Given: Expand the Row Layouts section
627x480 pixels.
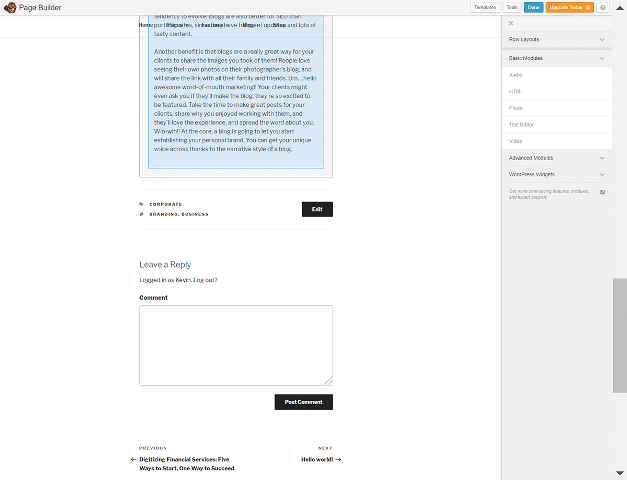Looking at the screenshot, I should [557, 40].
